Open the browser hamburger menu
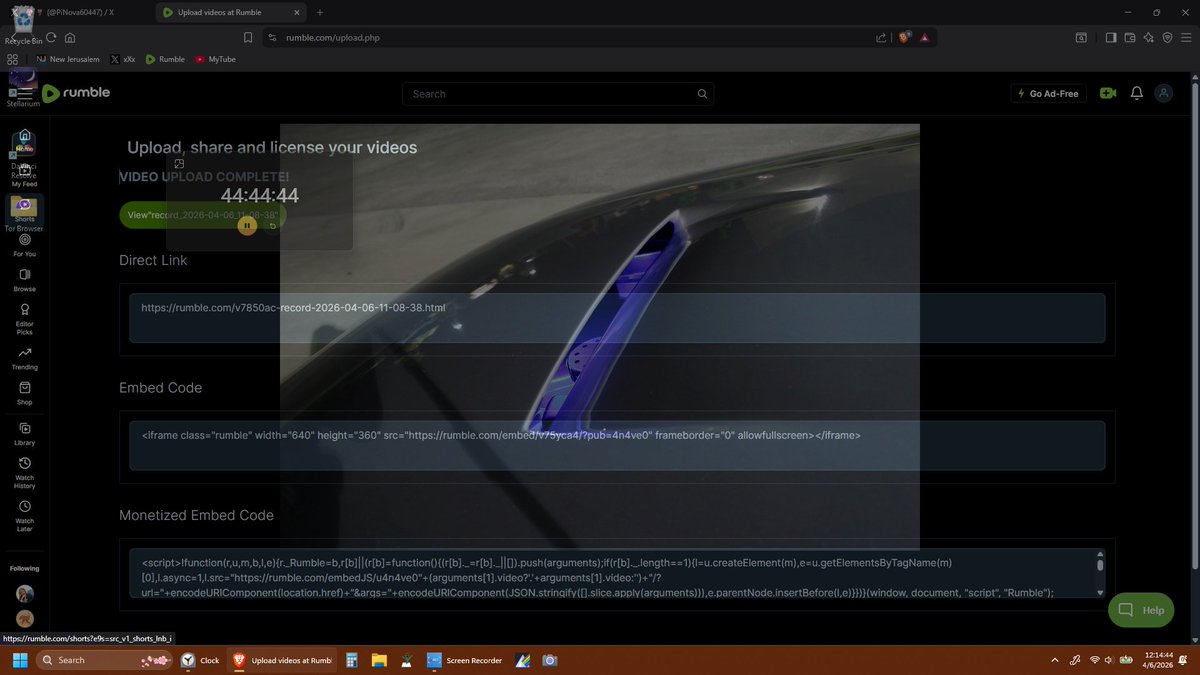Screen dimensions: 1200x675 pyautogui.click(x=1186, y=37)
